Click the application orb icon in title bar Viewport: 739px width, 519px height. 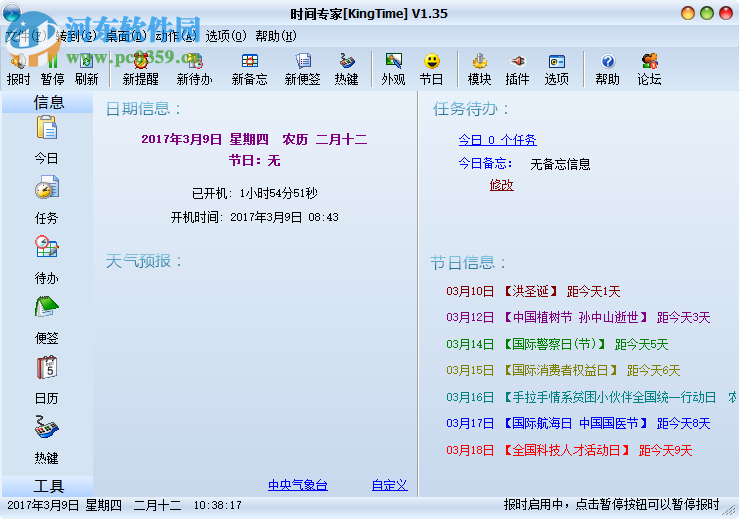coord(12,13)
